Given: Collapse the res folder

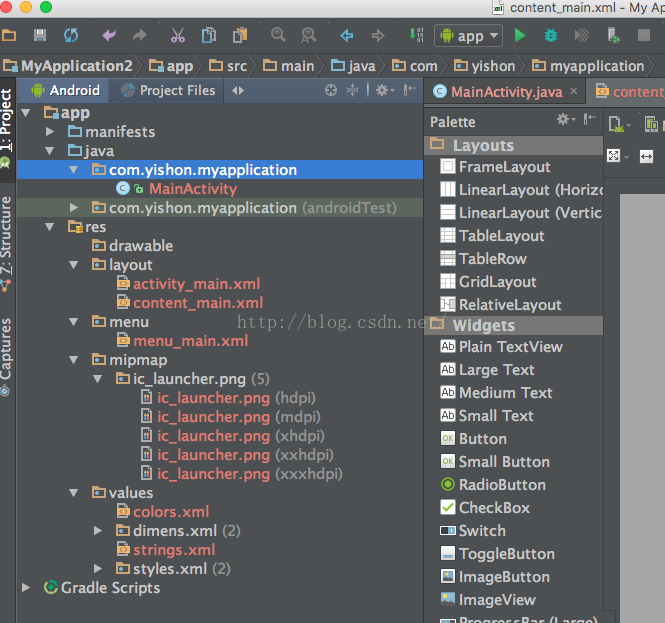Looking at the screenshot, I should [x=50, y=227].
